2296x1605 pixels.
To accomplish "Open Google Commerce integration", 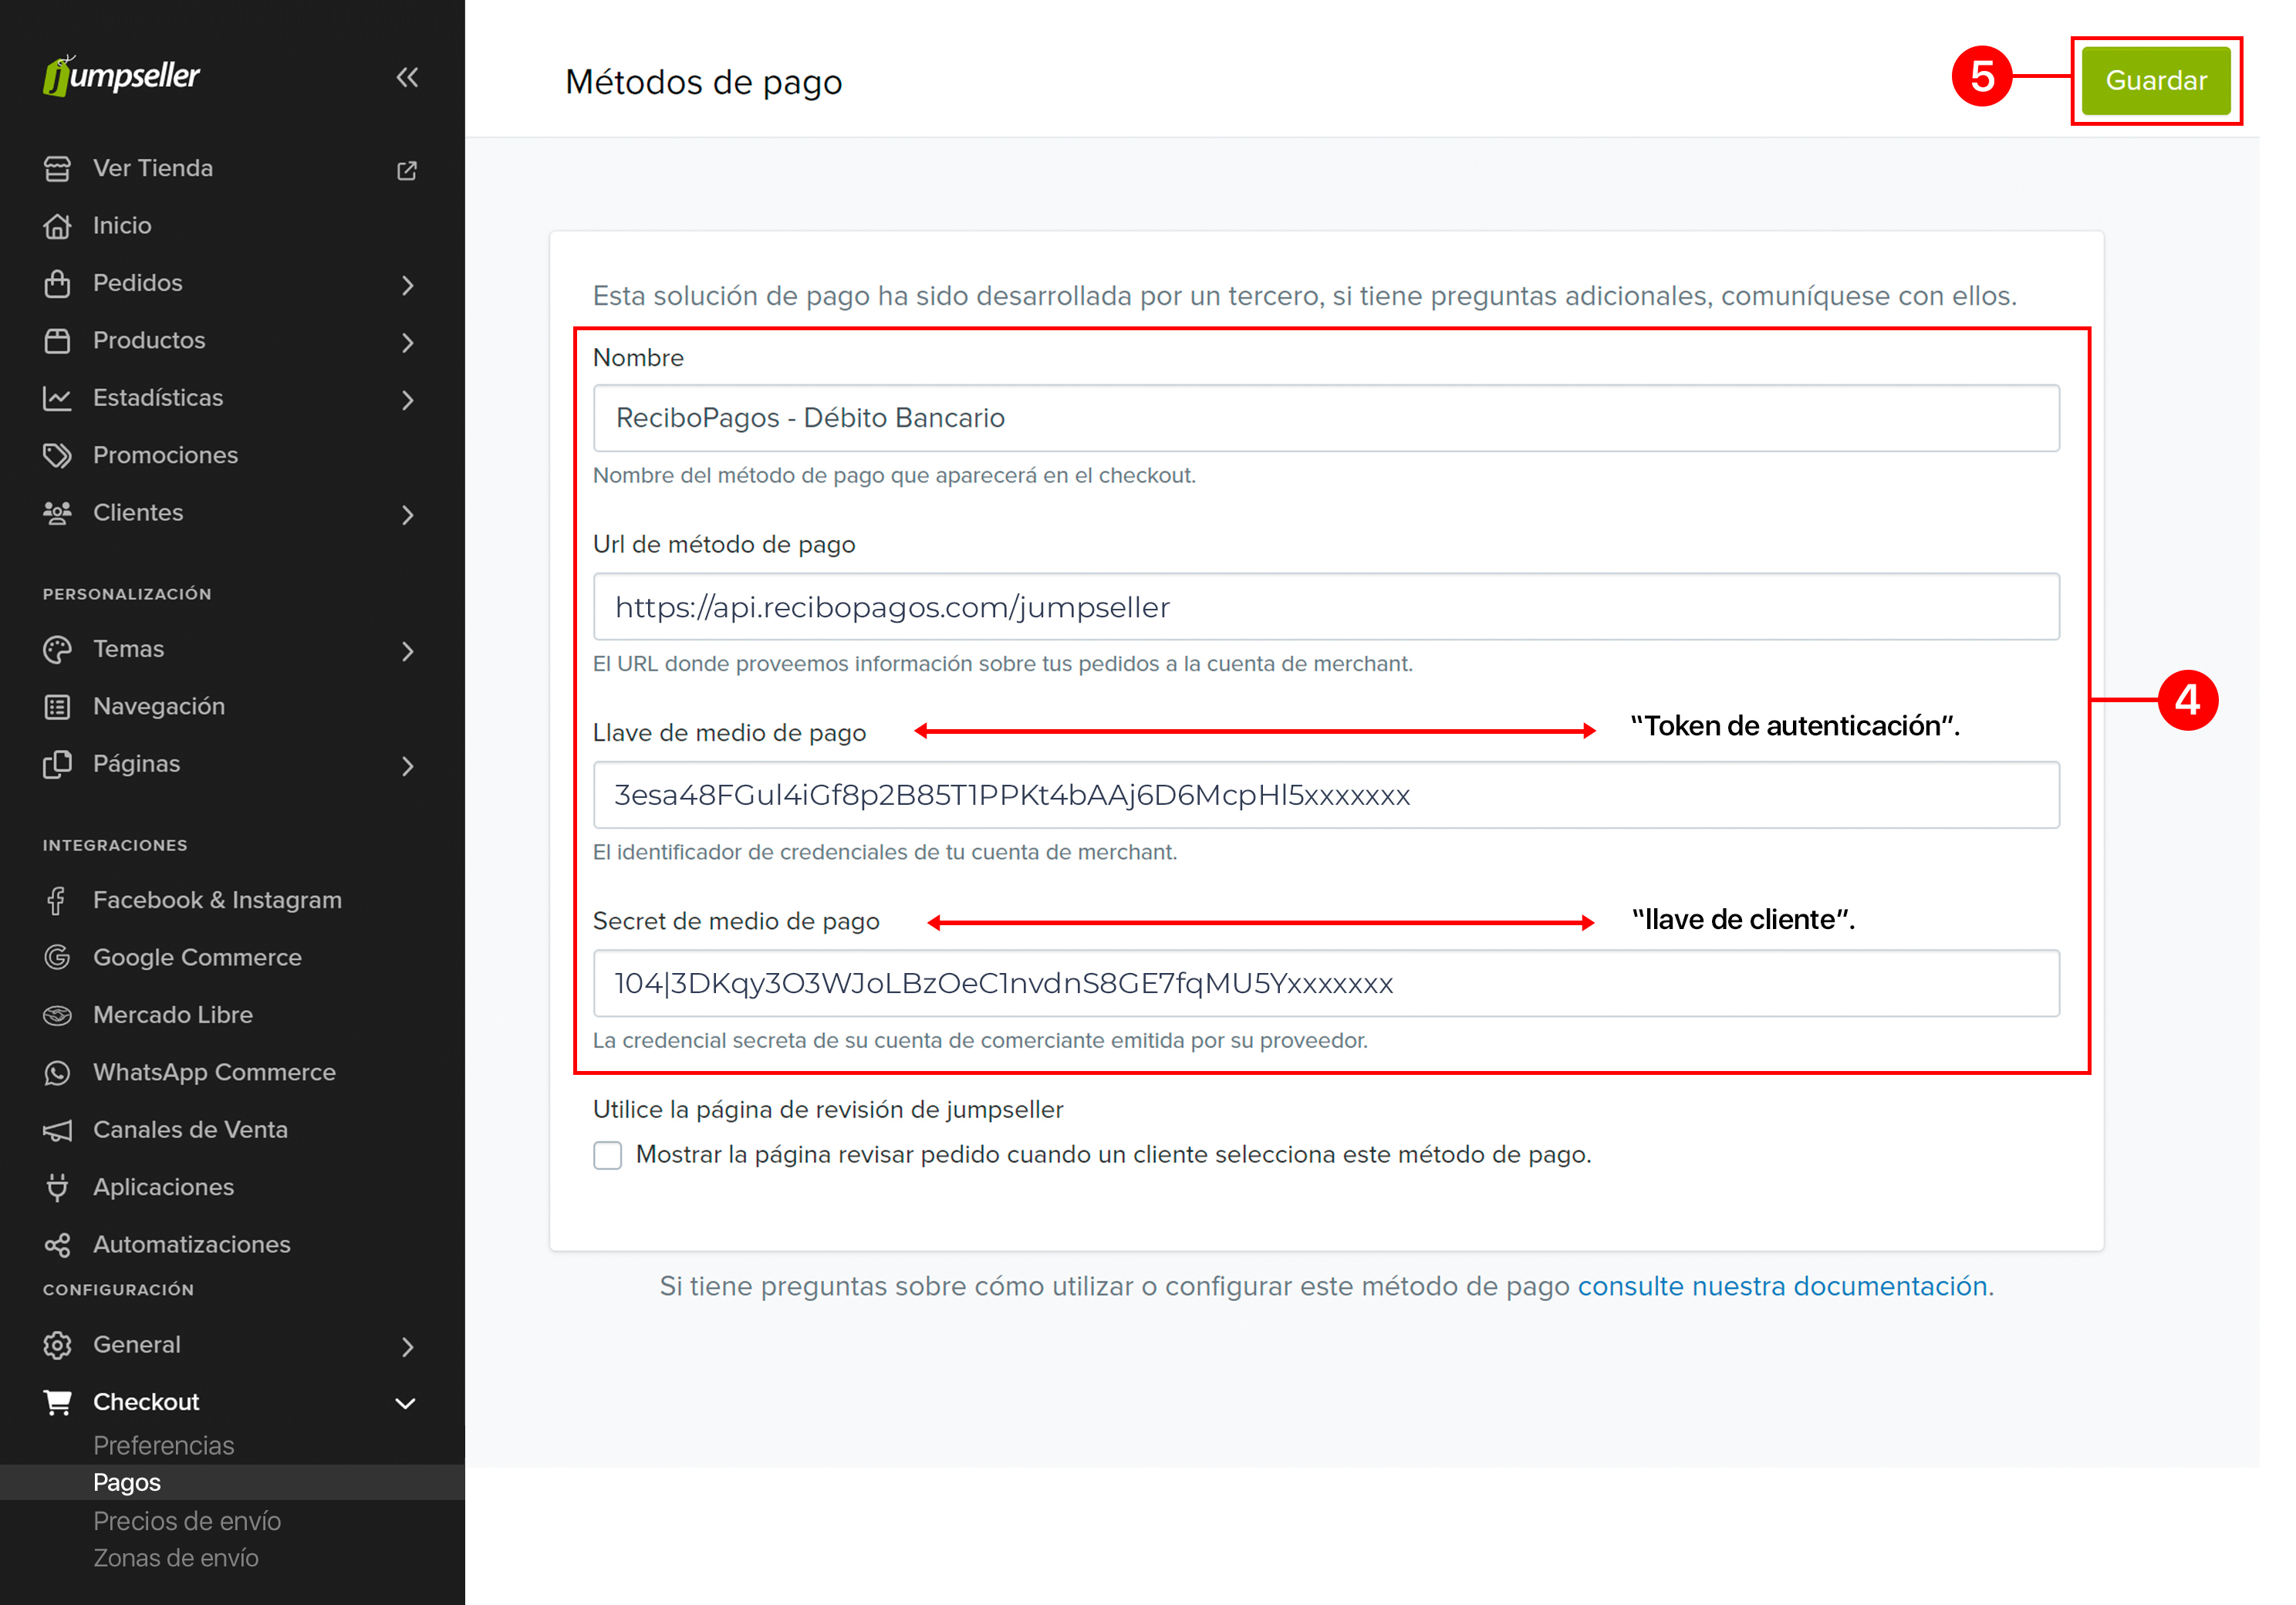I will (197, 957).
